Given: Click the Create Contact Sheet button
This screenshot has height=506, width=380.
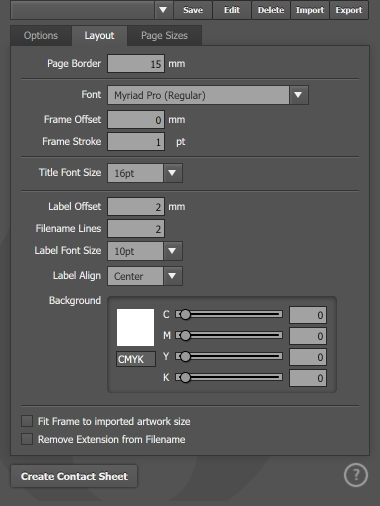Looking at the screenshot, I should coord(74,476).
